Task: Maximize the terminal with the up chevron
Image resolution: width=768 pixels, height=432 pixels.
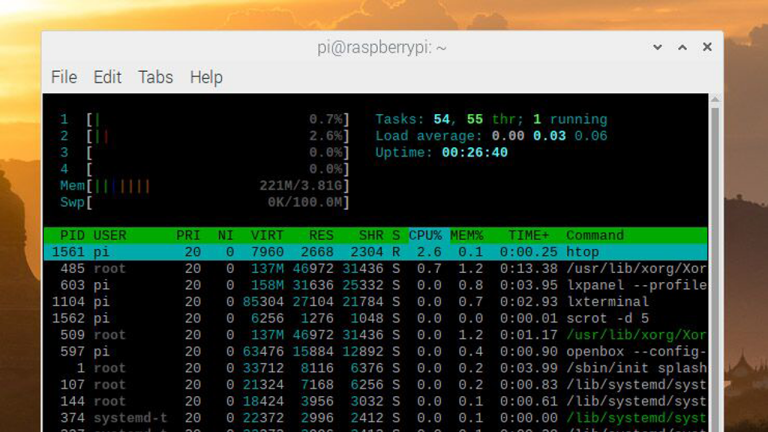Action: pyautogui.click(x=682, y=47)
